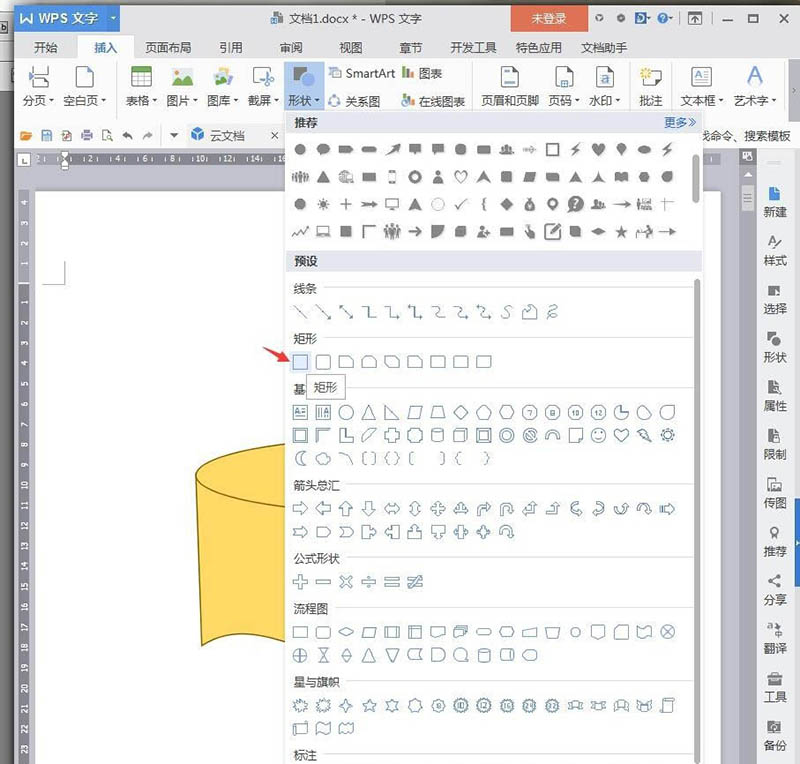Open the 审阅 review tab
The height and width of the screenshot is (764, 800).
click(x=291, y=47)
